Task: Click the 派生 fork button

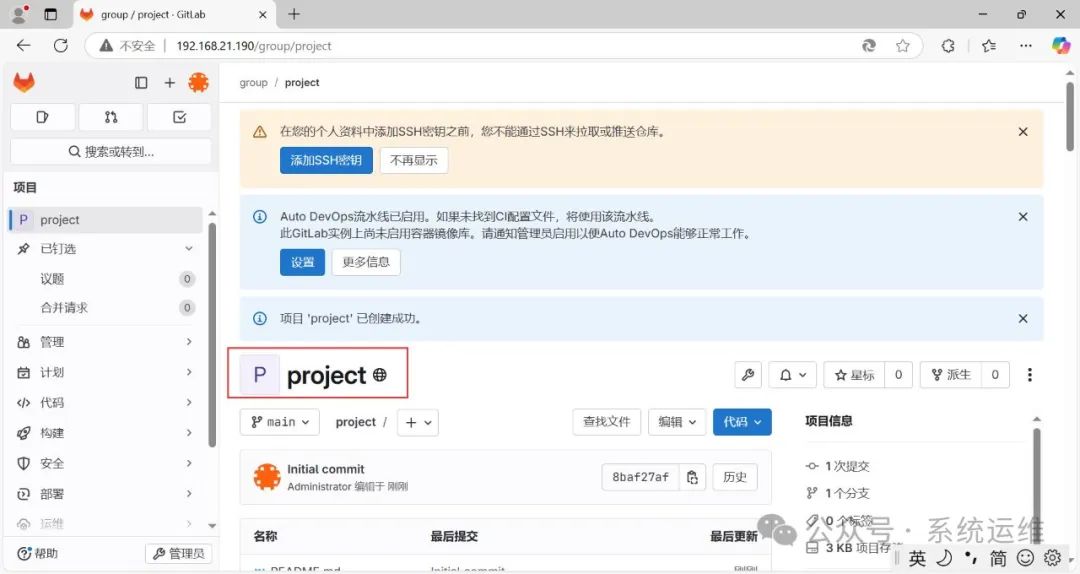Action: point(951,375)
